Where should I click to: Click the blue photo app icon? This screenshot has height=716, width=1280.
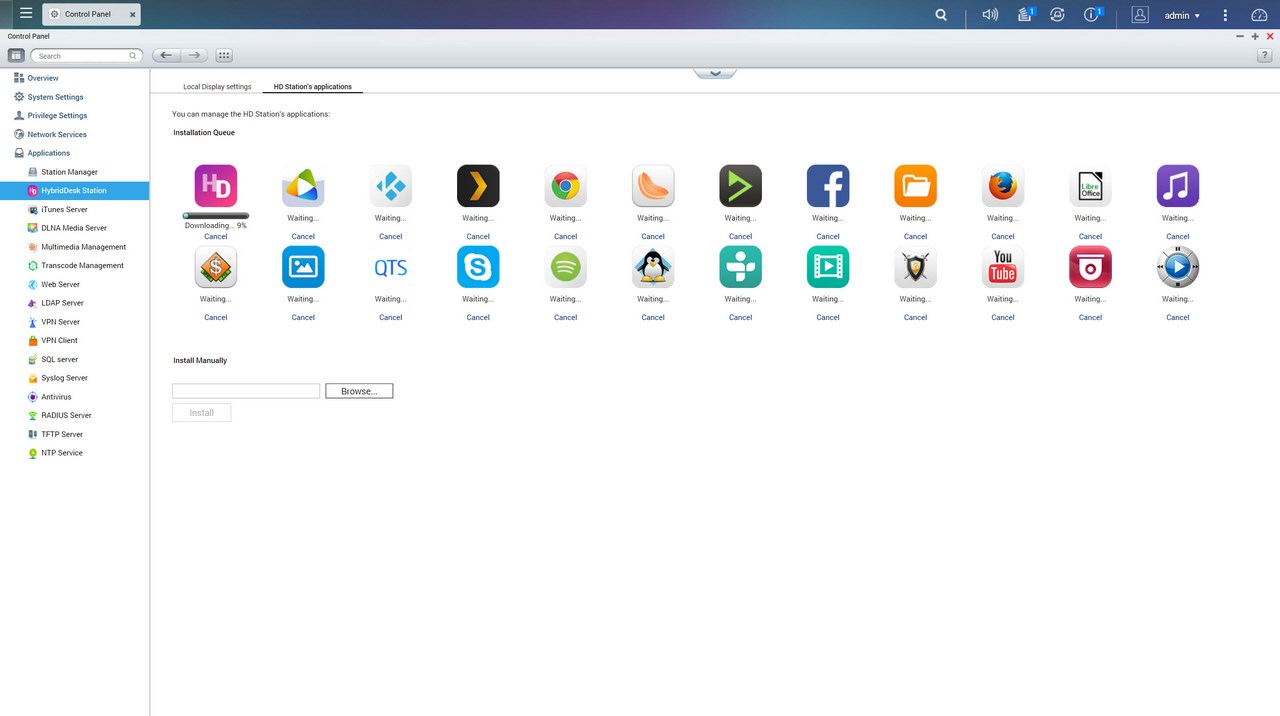click(x=303, y=267)
